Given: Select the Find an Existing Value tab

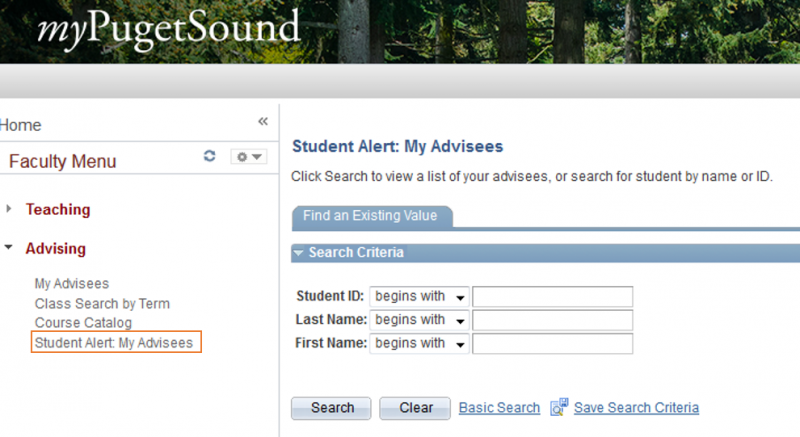Looking at the screenshot, I should 370,216.
